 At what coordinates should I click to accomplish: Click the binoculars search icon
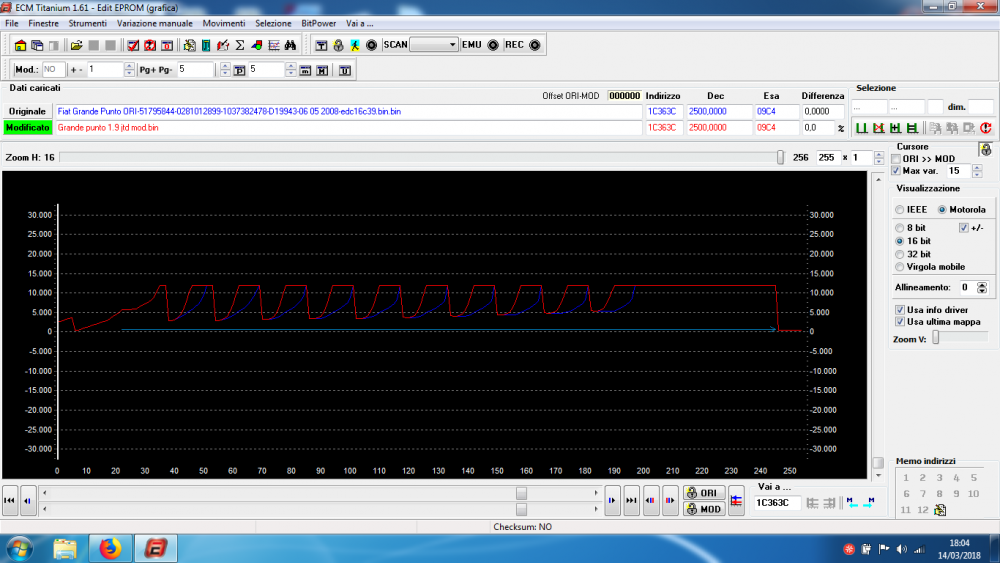289,45
